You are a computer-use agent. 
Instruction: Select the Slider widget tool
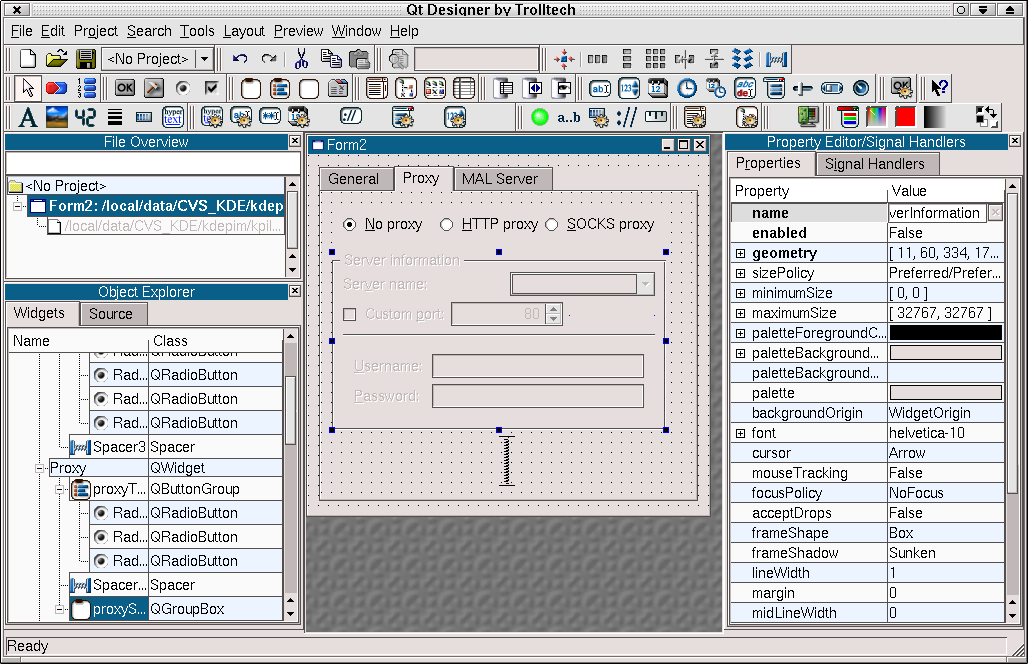click(x=802, y=88)
